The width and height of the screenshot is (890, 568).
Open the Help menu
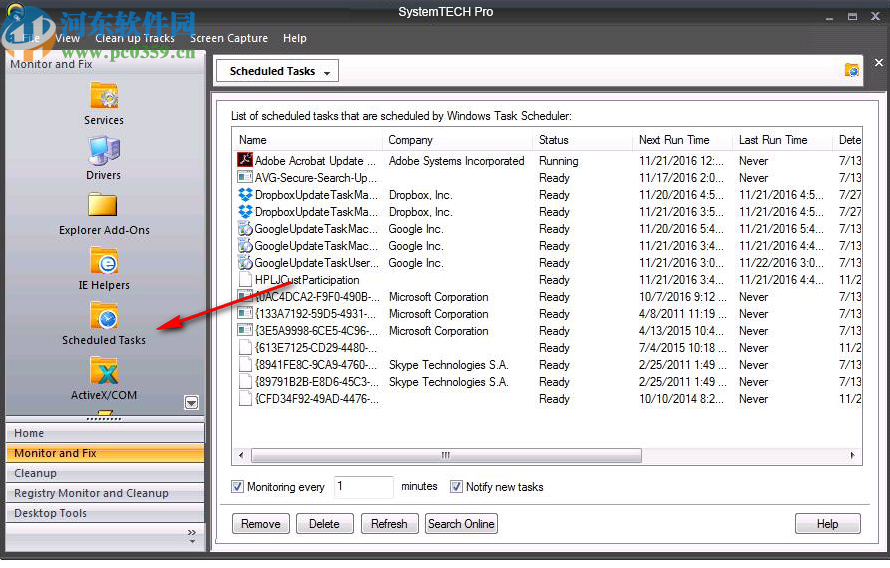pyautogui.click(x=295, y=38)
